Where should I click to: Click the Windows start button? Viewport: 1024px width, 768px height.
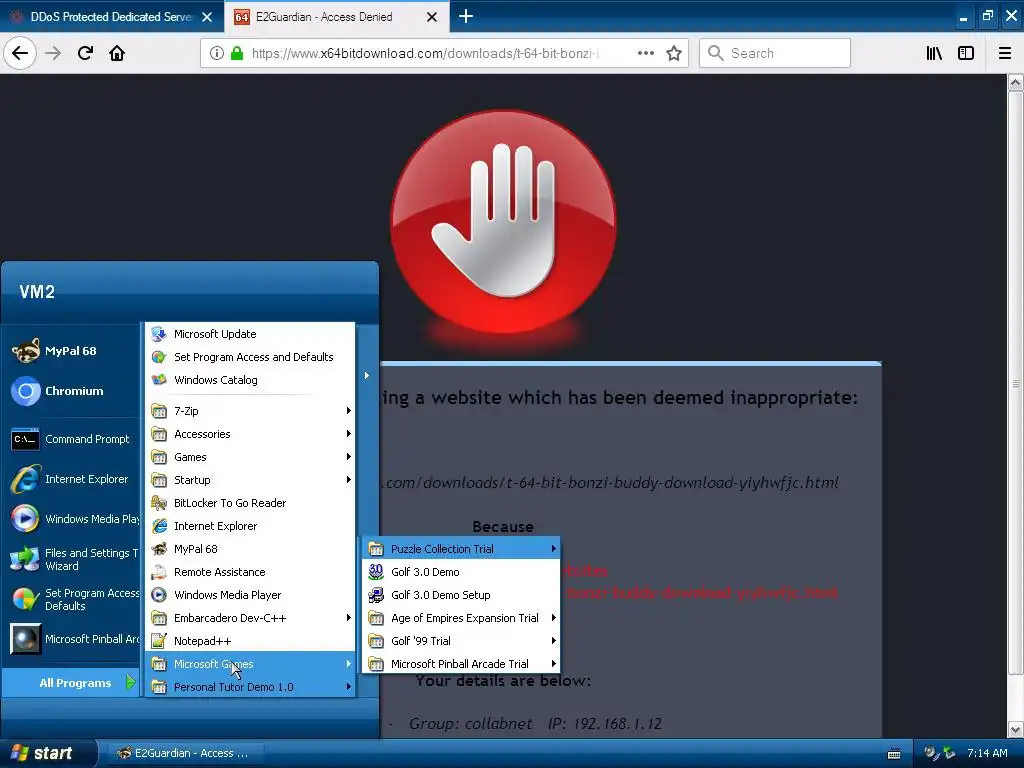48,754
